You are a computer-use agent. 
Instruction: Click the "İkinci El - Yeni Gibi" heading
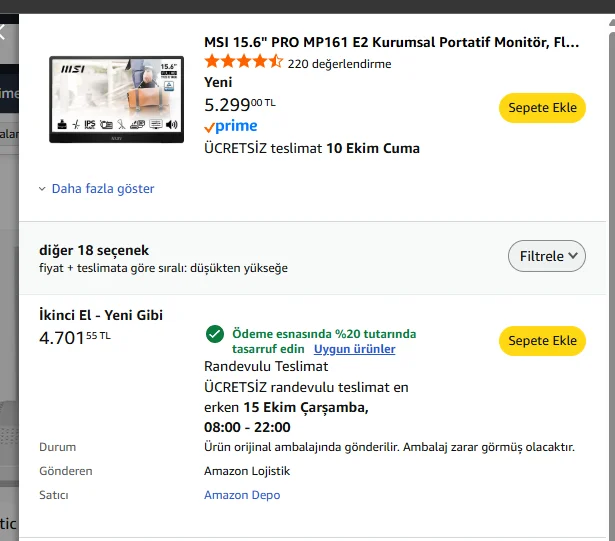100,315
